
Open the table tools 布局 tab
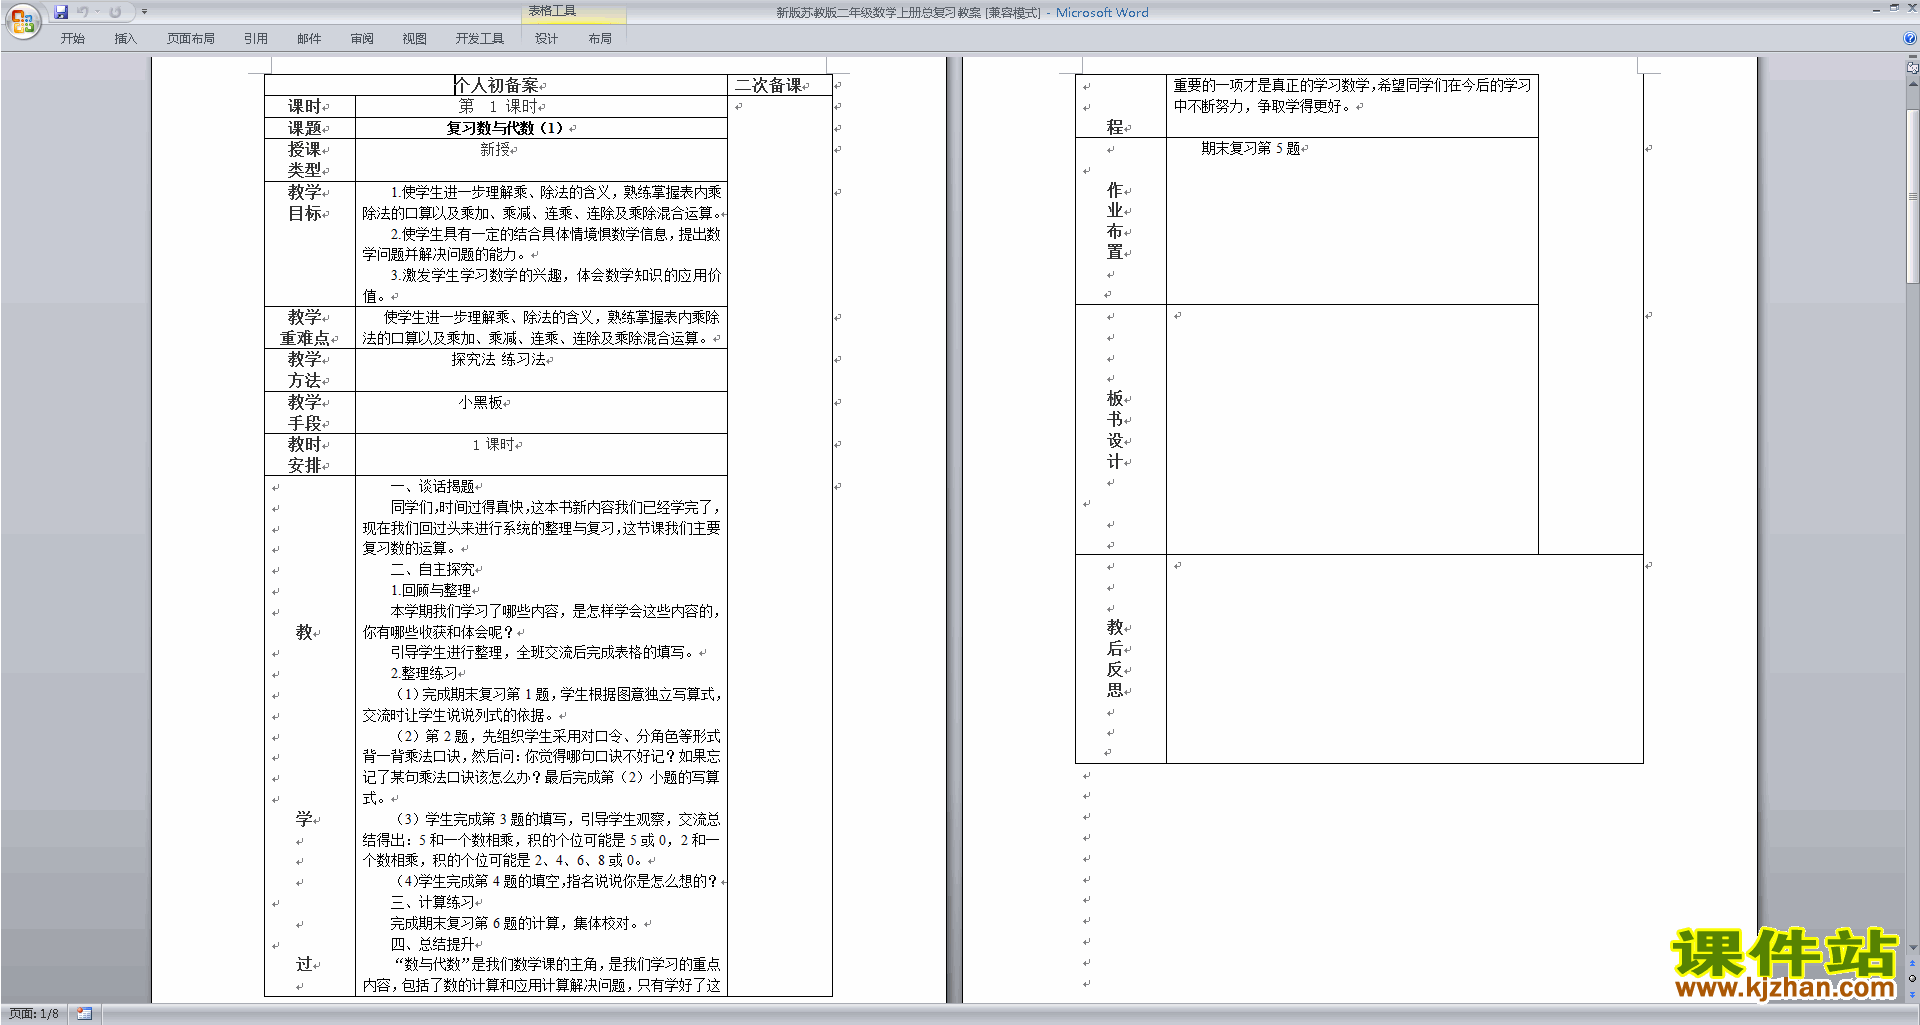[x=600, y=39]
